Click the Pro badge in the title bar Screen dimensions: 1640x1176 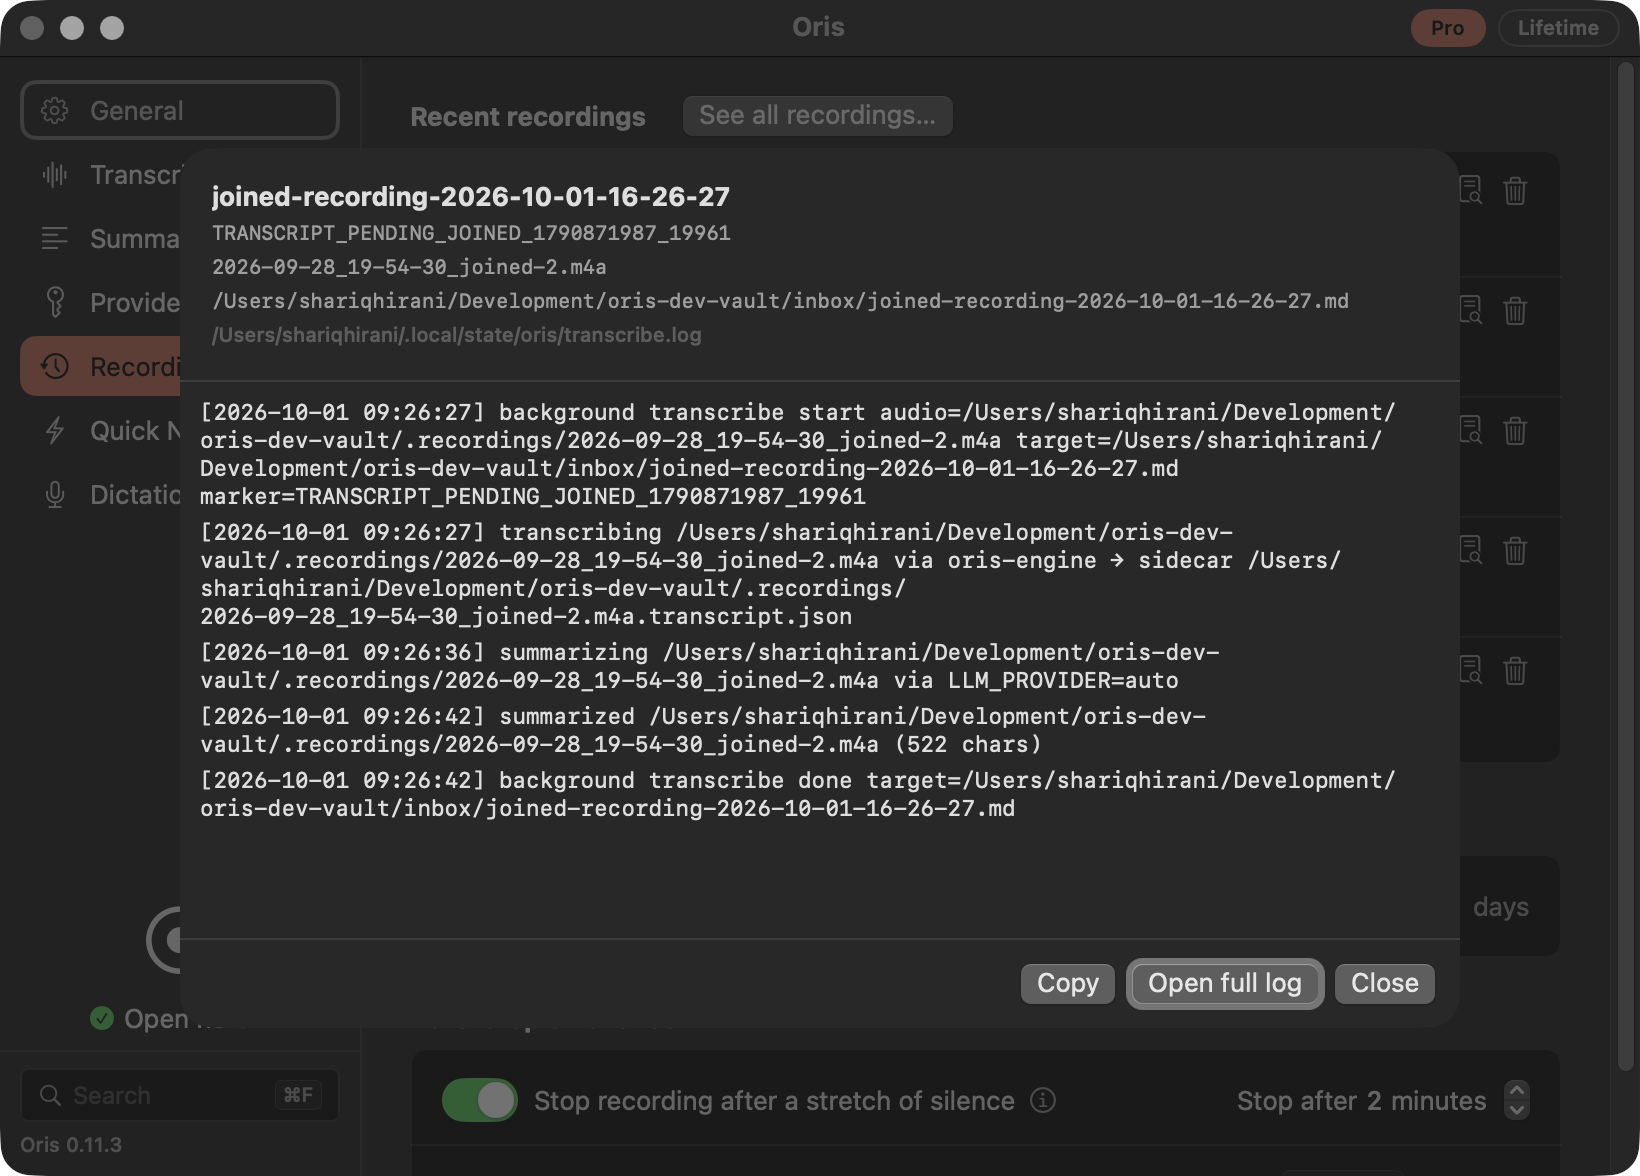click(1447, 27)
